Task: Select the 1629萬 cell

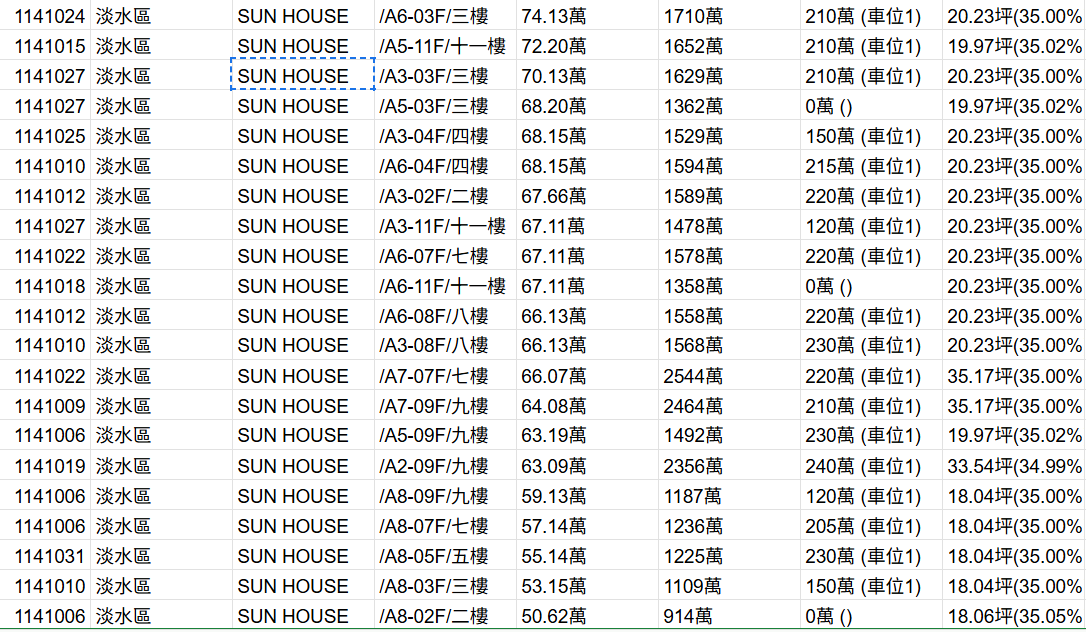Action: pos(729,75)
